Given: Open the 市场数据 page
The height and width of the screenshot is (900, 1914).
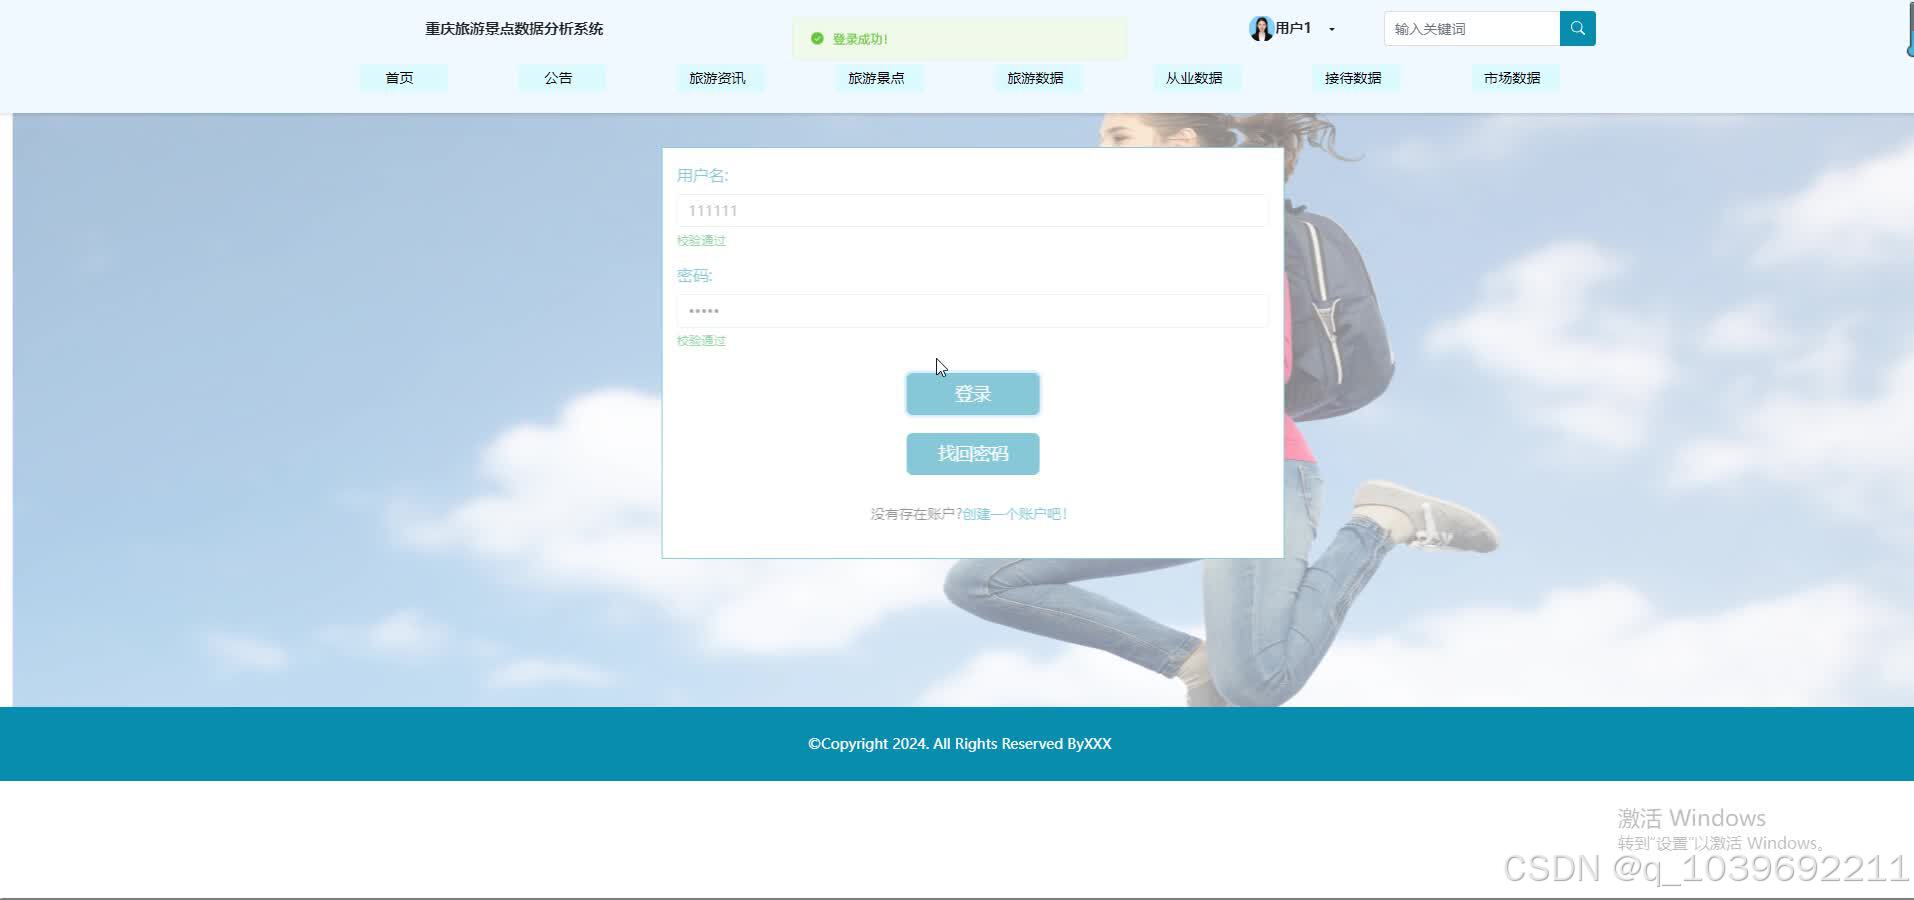Looking at the screenshot, I should pyautogui.click(x=1514, y=77).
